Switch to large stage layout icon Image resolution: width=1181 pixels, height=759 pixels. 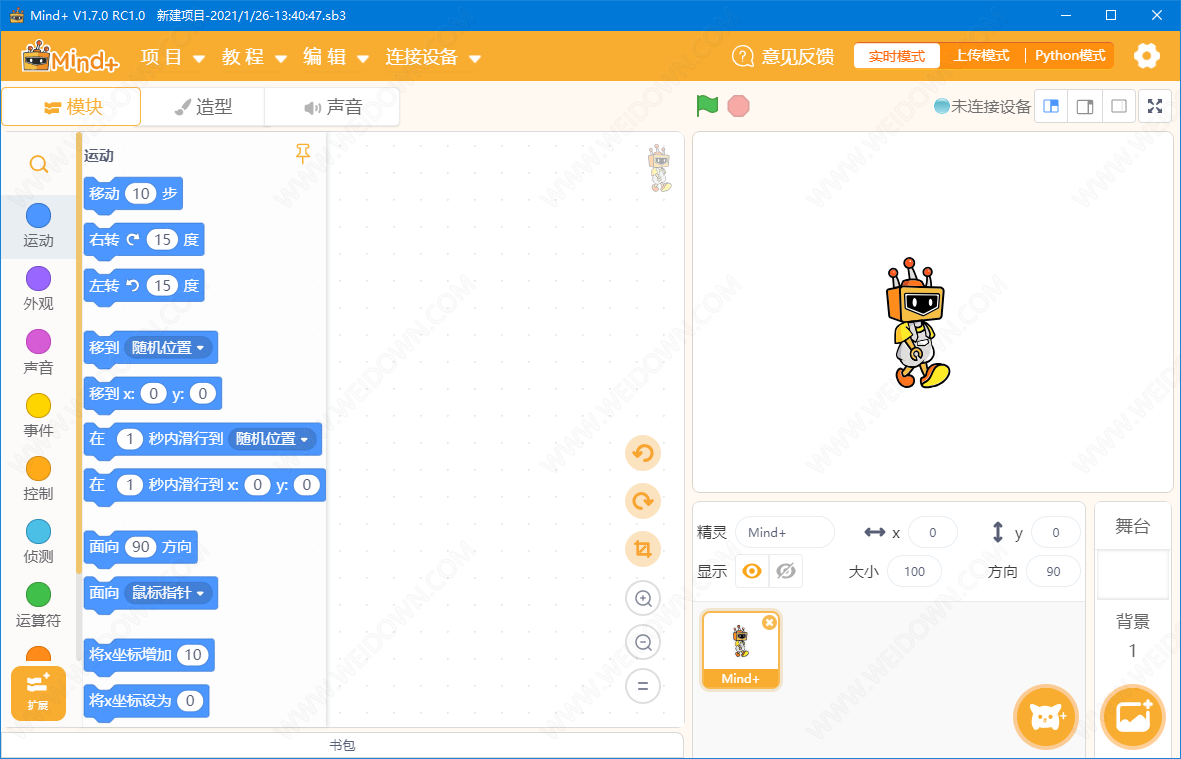pyautogui.click(x=1085, y=106)
